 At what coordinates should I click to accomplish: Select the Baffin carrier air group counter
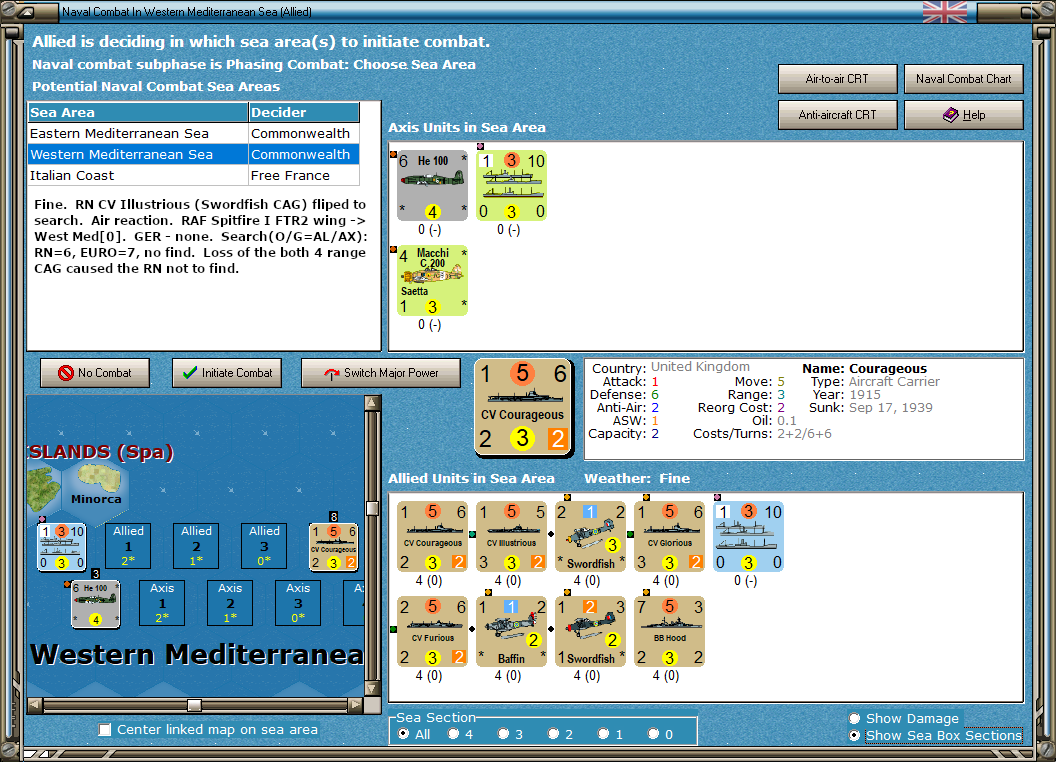pos(511,631)
